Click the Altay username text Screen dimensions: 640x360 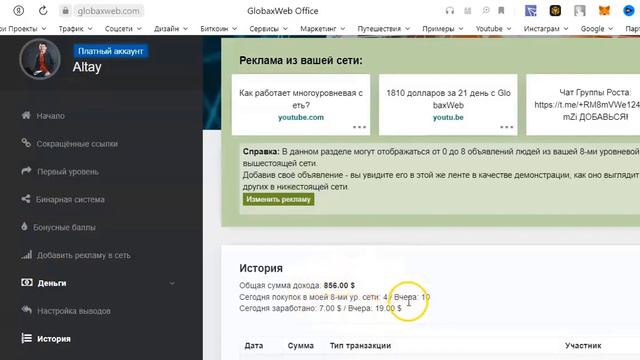(x=87, y=67)
